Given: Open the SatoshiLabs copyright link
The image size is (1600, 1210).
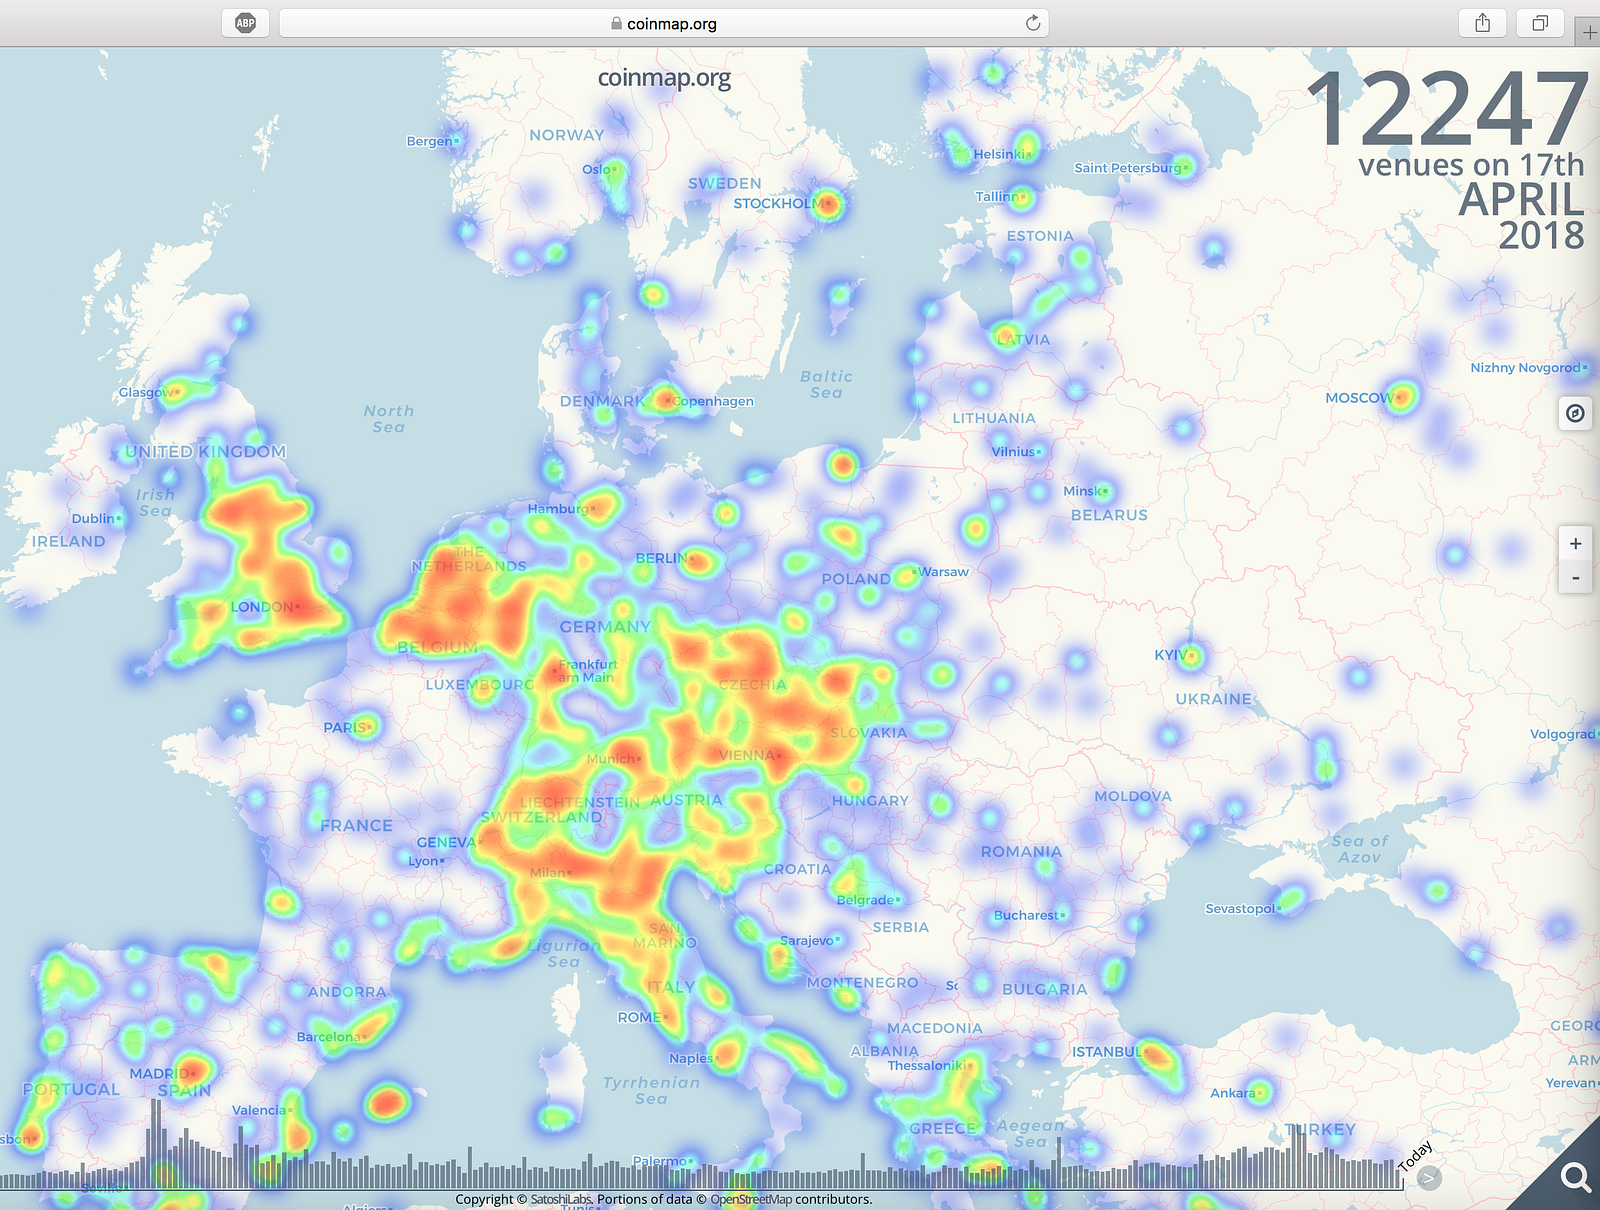Looking at the screenshot, I should [x=561, y=1199].
